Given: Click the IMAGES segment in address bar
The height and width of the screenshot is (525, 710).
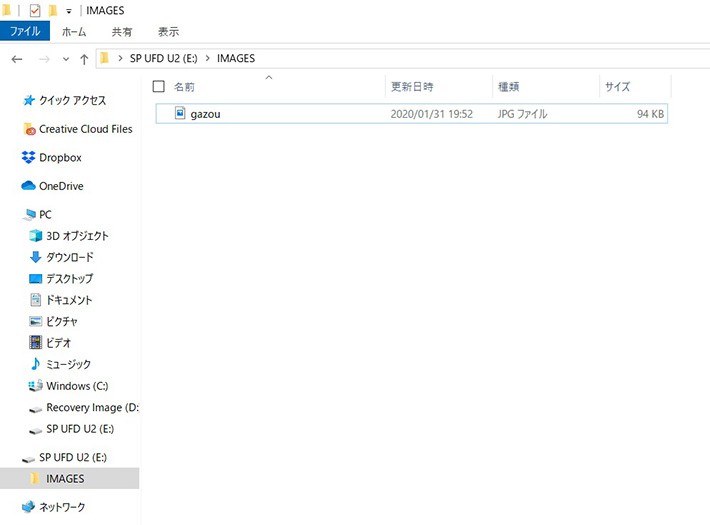Looking at the screenshot, I should click(x=235, y=59).
